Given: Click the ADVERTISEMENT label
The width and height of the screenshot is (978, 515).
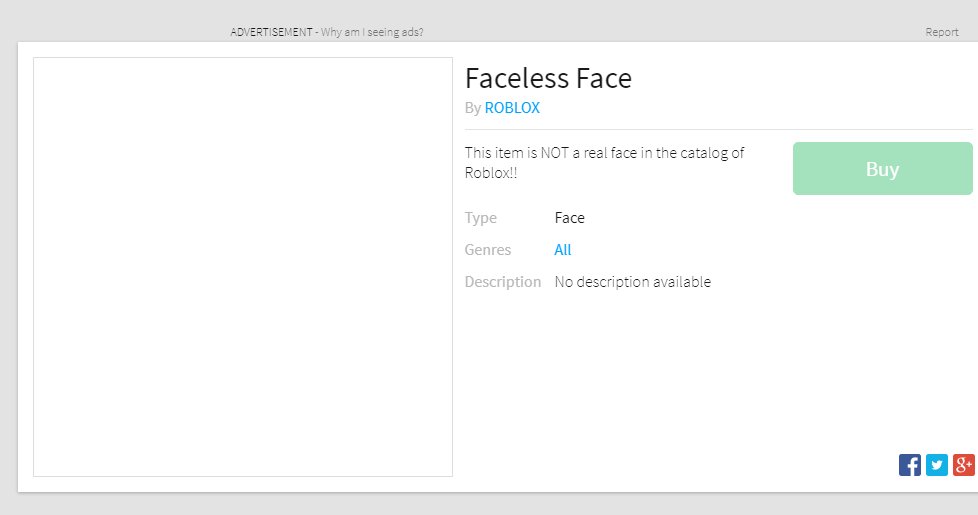Looking at the screenshot, I should tap(271, 32).
